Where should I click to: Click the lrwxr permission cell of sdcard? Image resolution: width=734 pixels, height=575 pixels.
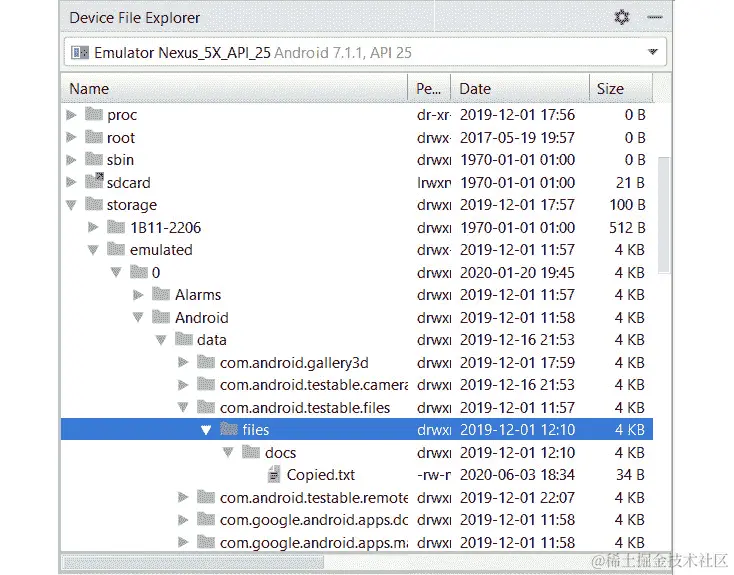(434, 183)
